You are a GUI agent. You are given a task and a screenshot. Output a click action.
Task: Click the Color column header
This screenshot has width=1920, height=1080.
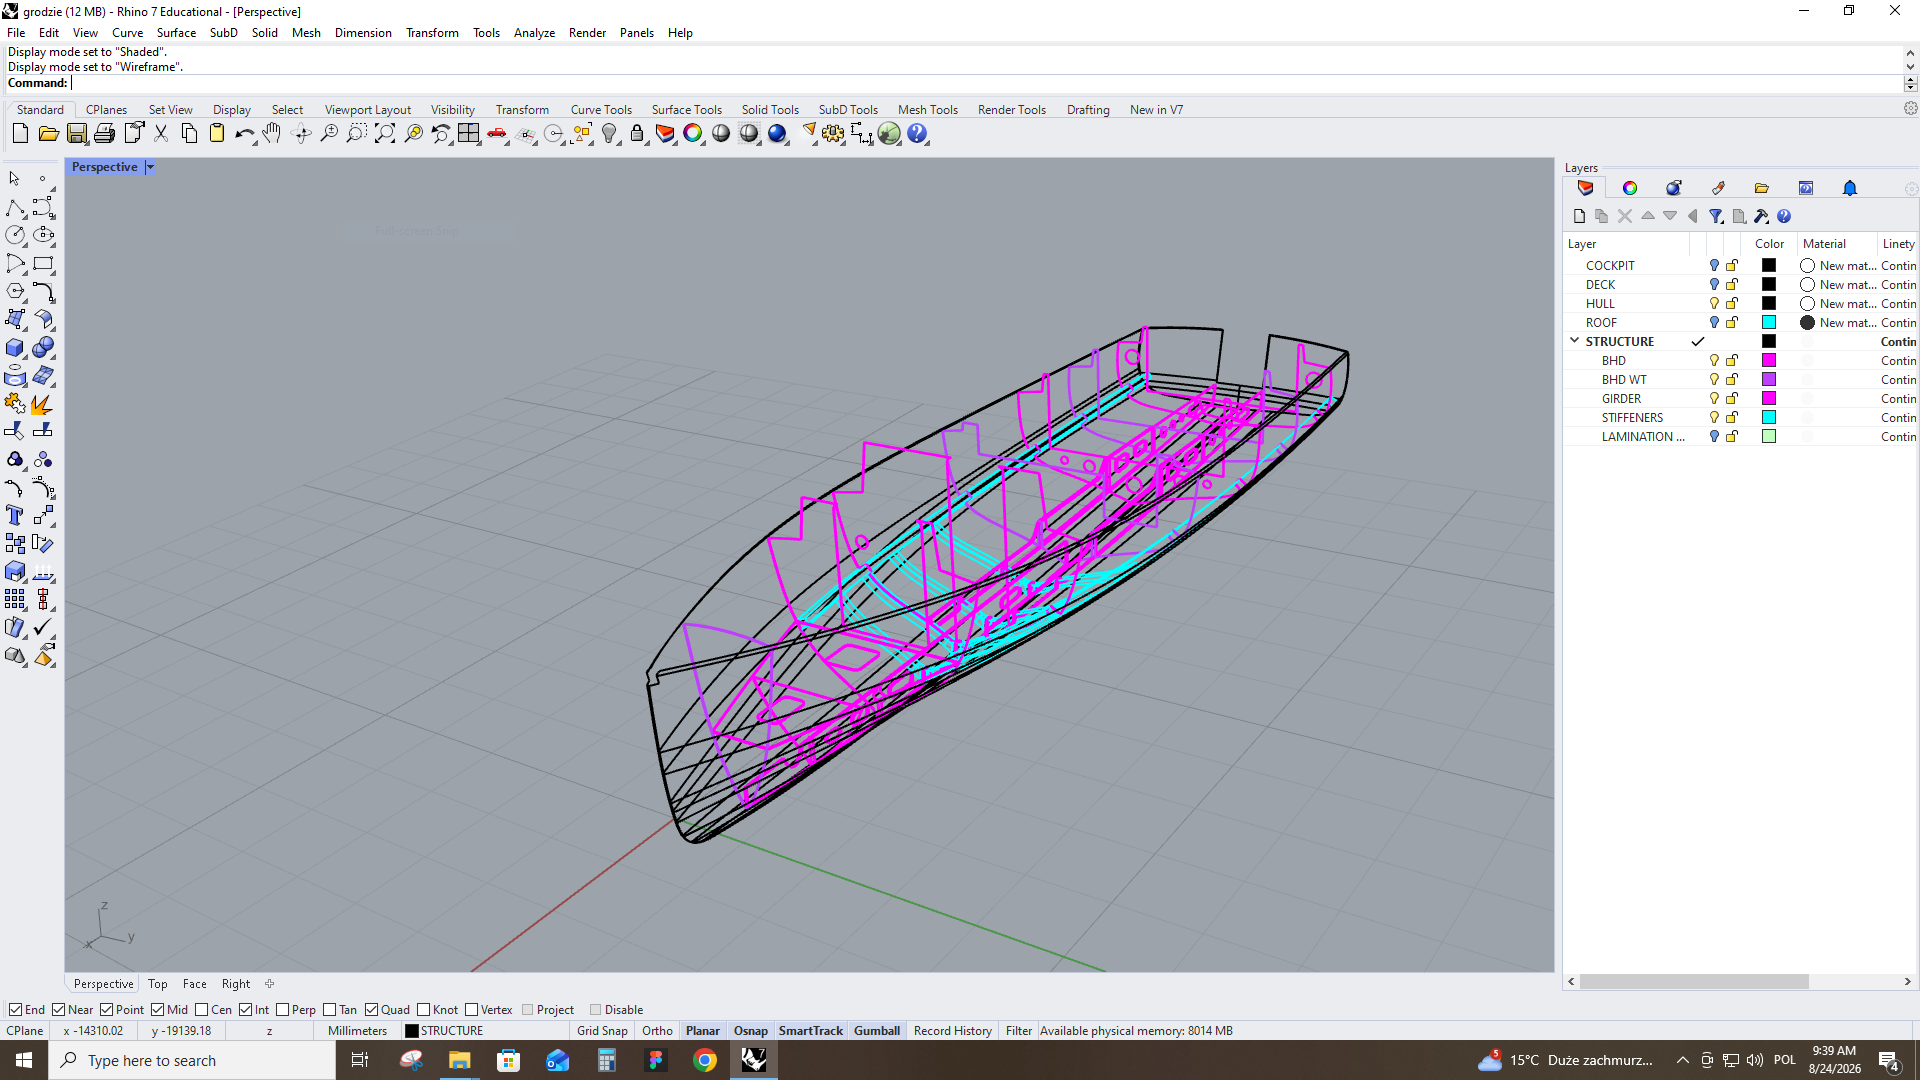click(1769, 244)
